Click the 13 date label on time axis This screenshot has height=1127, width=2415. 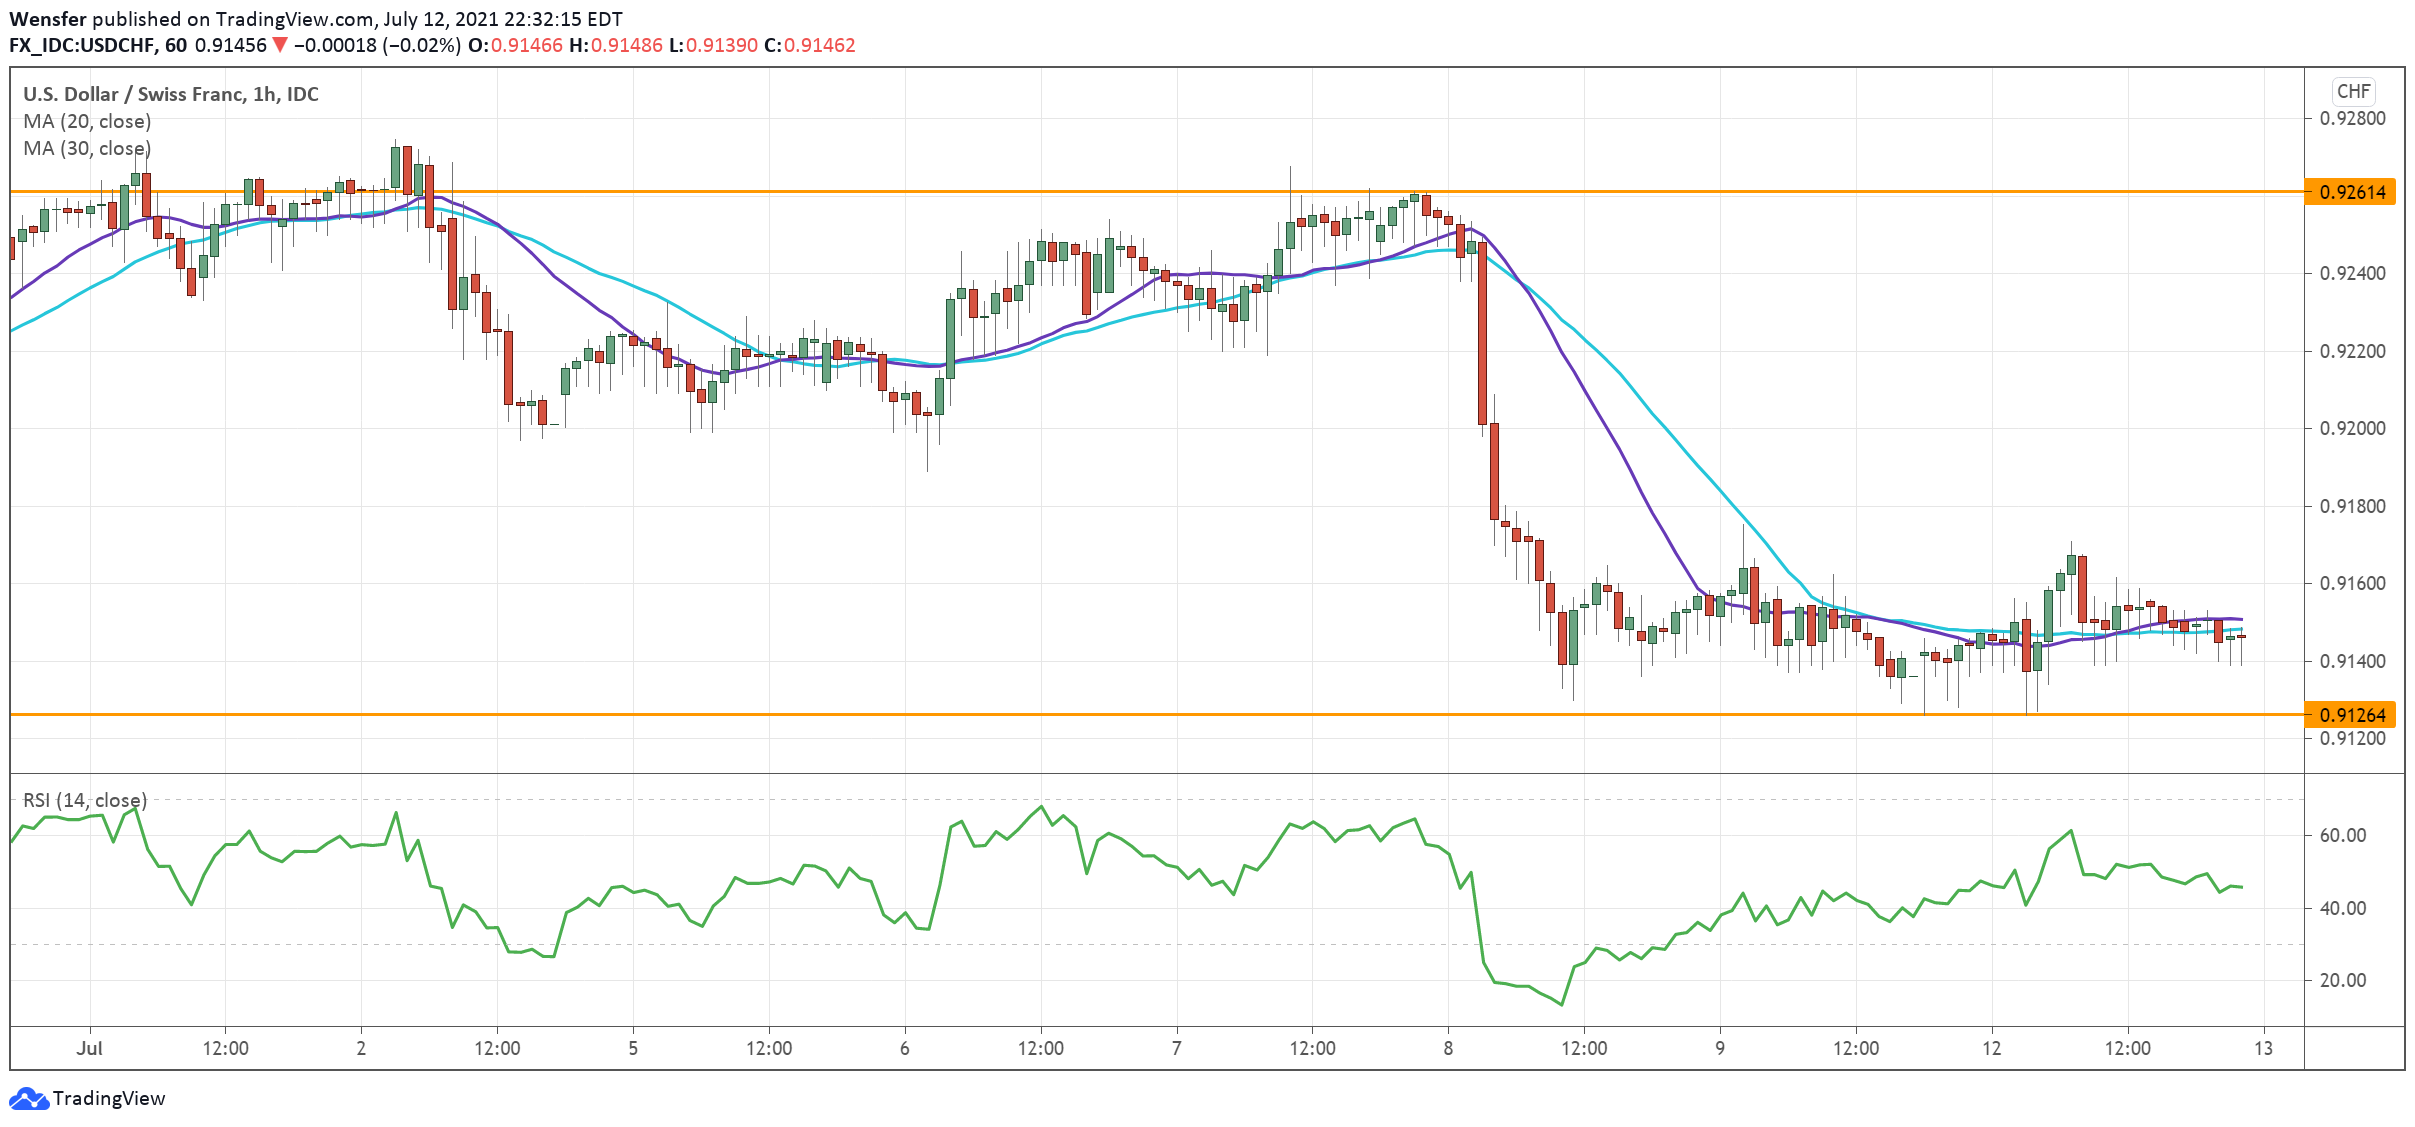2263,1048
